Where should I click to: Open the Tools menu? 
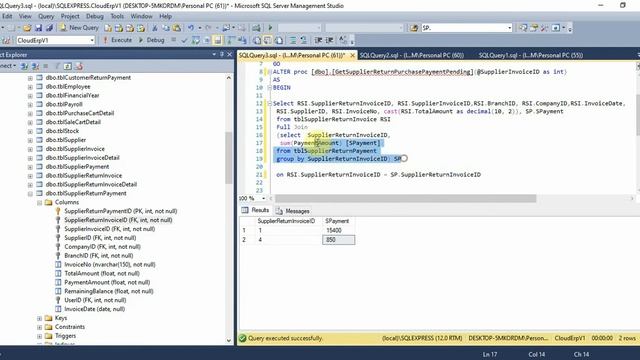(117, 16)
